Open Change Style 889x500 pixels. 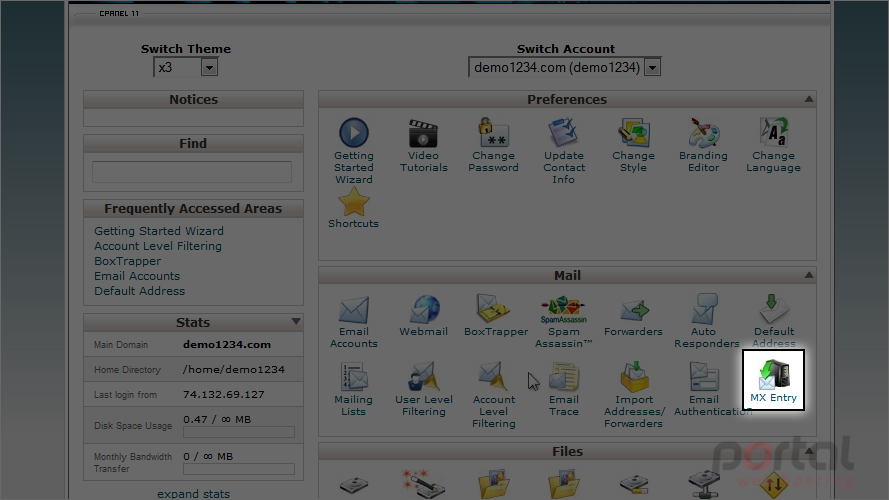(633, 133)
